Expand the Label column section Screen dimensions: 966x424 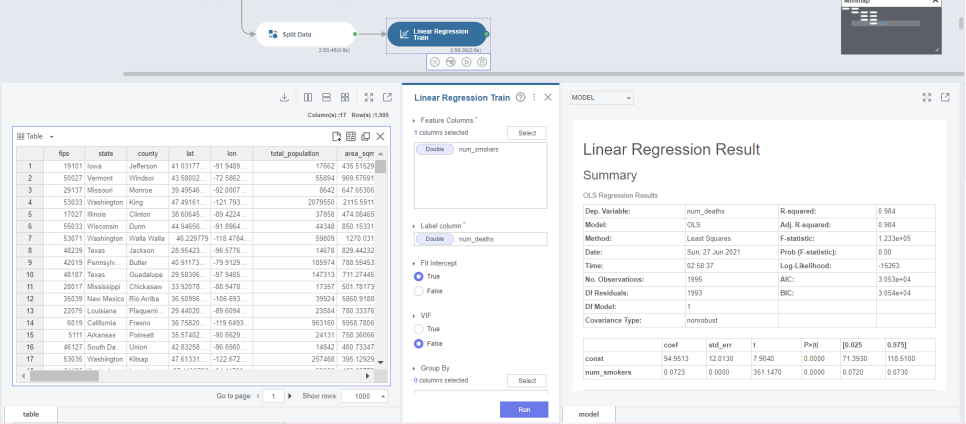(x=414, y=226)
